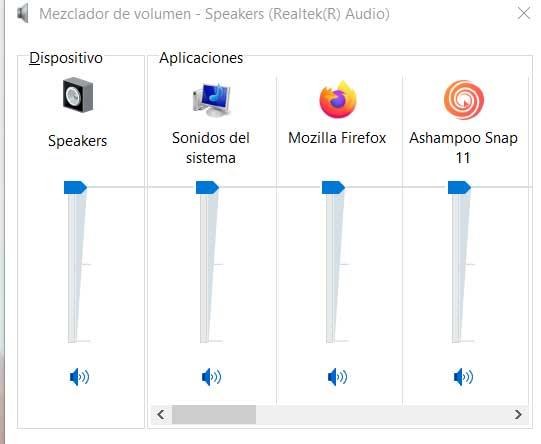
Task: Click the Mozilla Firefox volume track midpoint
Action: coord(331,265)
